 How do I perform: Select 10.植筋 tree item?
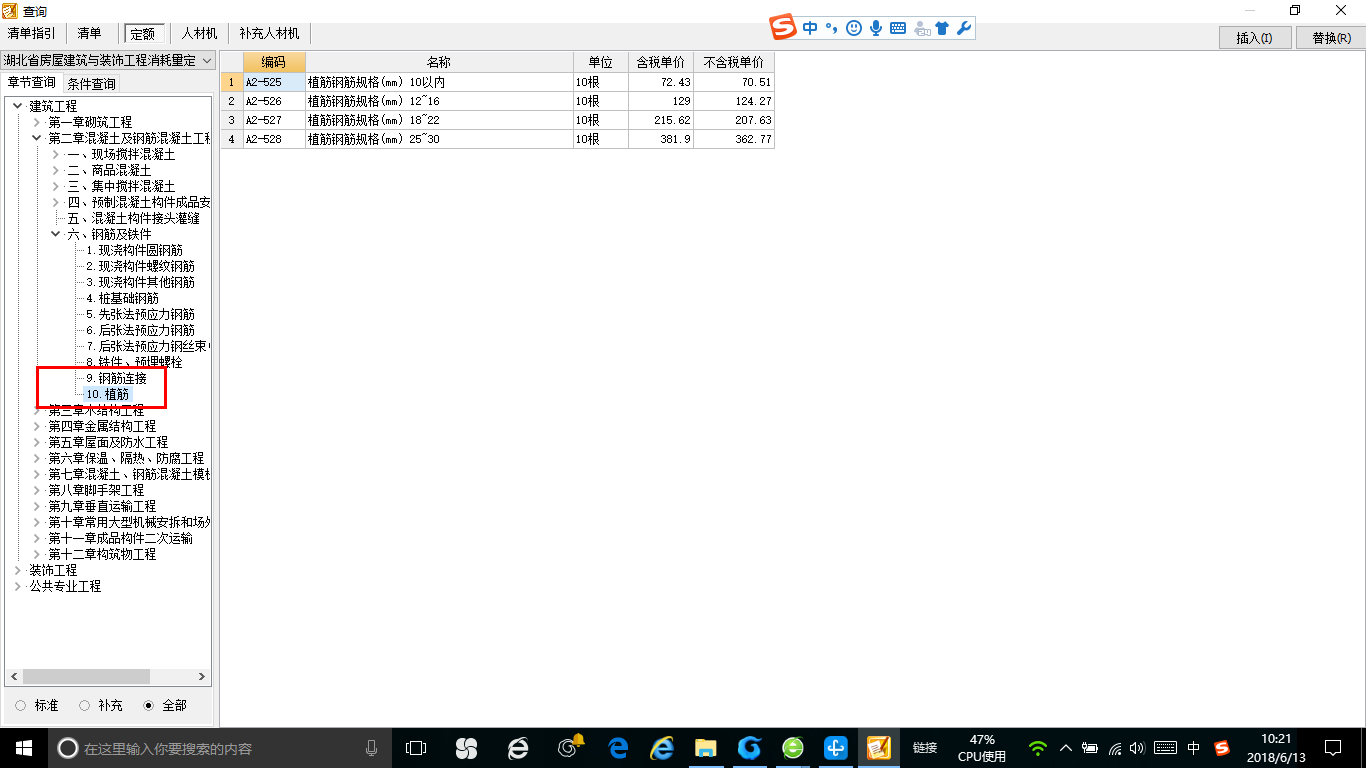(x=107, y=394)
